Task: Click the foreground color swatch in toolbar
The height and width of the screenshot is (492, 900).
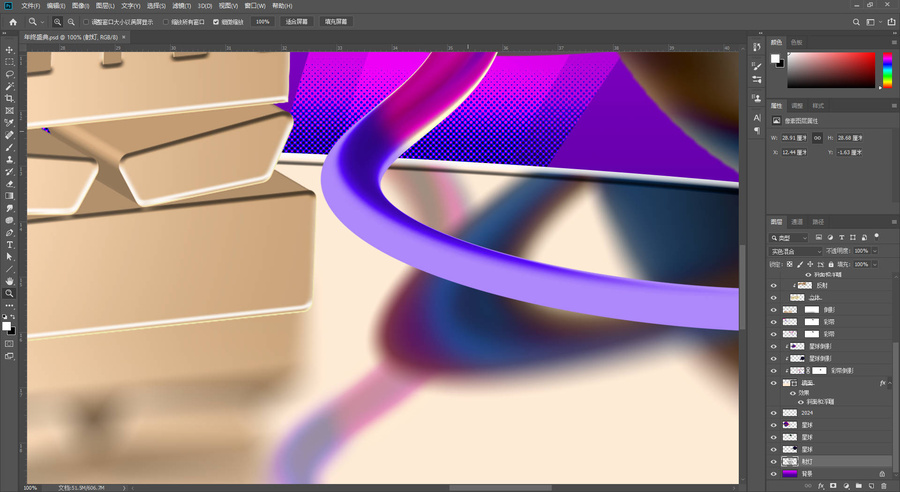Action: pyautogui.click(x=6, y=326)
